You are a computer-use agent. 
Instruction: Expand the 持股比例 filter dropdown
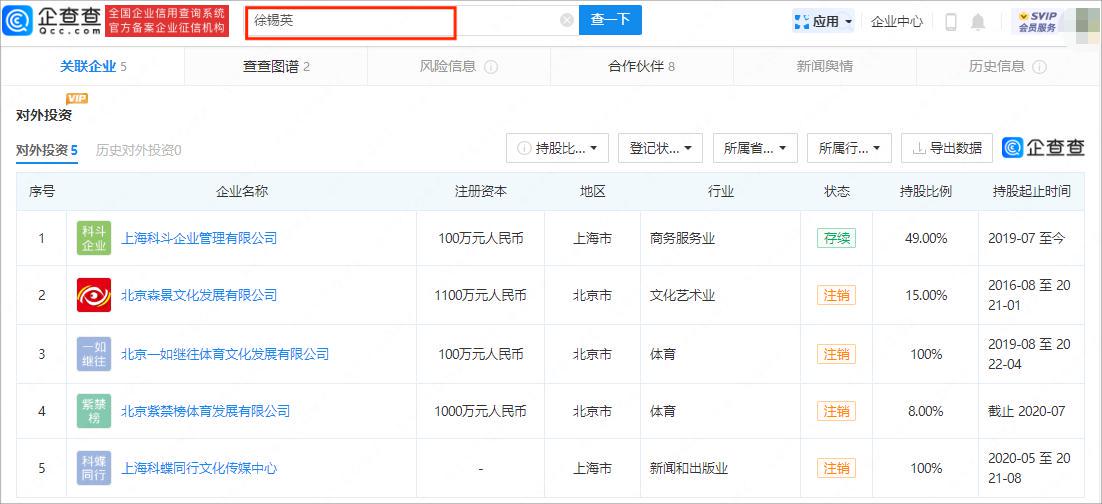point(558,148)
